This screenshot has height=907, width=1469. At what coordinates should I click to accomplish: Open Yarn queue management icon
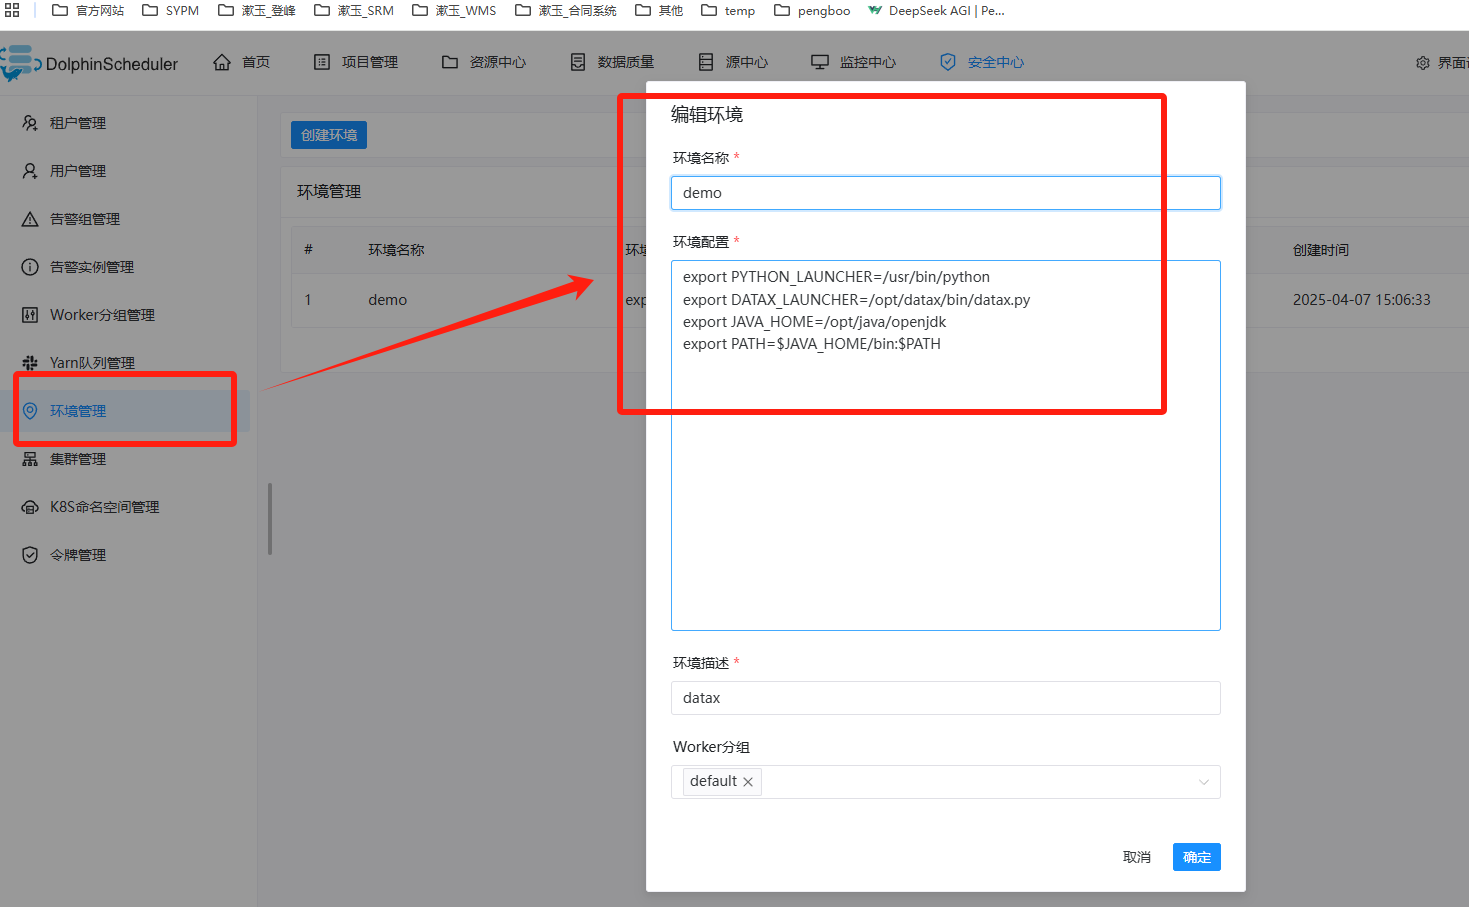coord(30,363)
